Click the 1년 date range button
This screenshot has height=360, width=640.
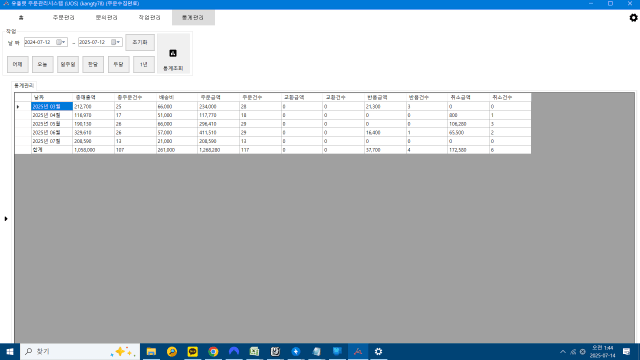coord(144,64)
